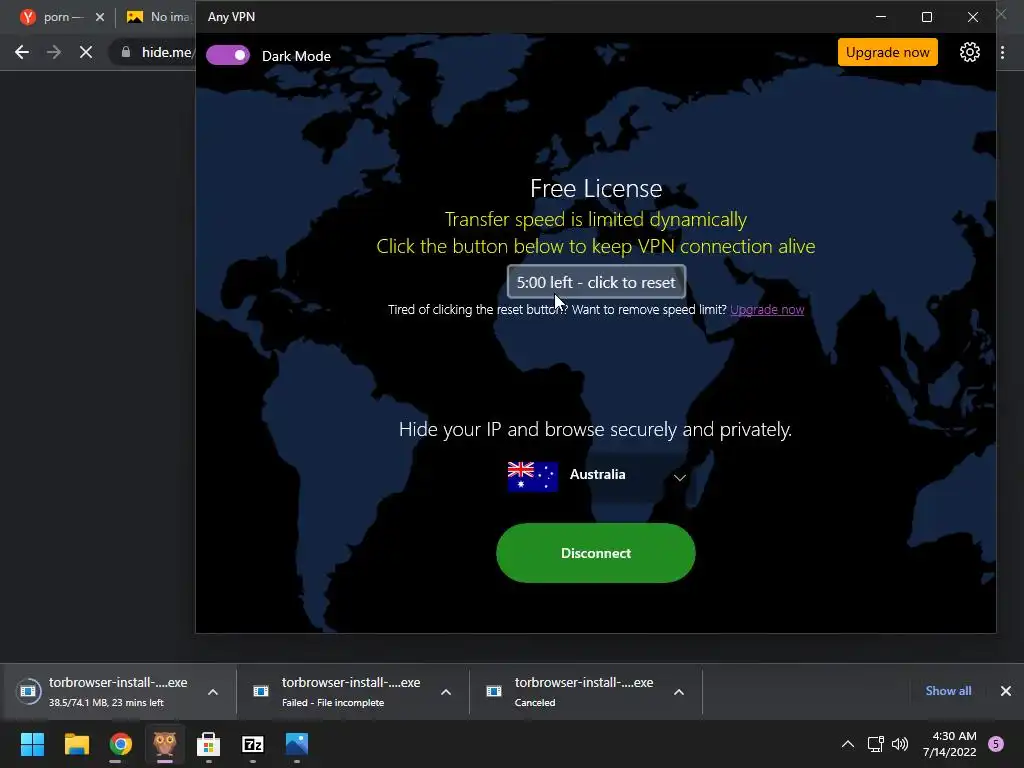Follow the Upgrade now purple link
This screenshot has height=768, width=1024.
[x=767, y=310]
